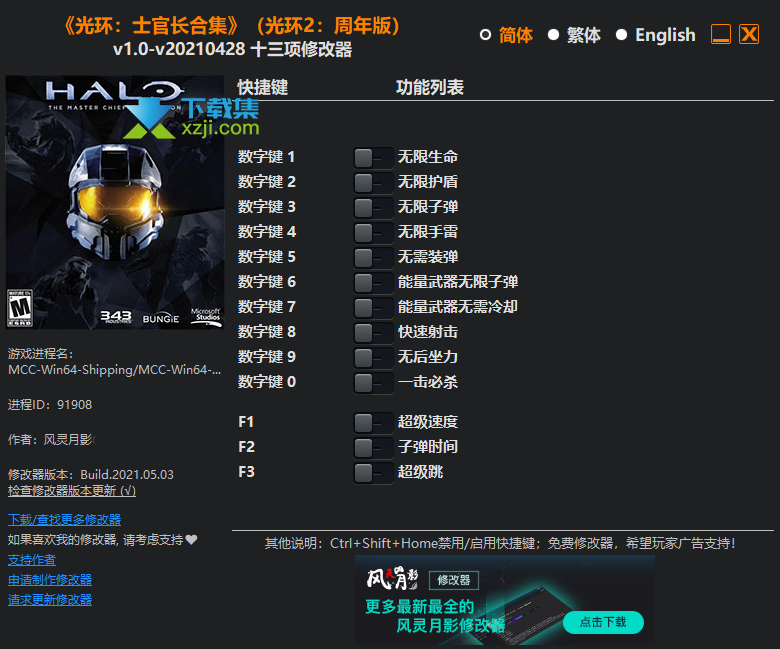This screenshot has height=649, width=780.
Task: Toggle 无限生命 cheat switch
Action: click(x=373, y=158)
